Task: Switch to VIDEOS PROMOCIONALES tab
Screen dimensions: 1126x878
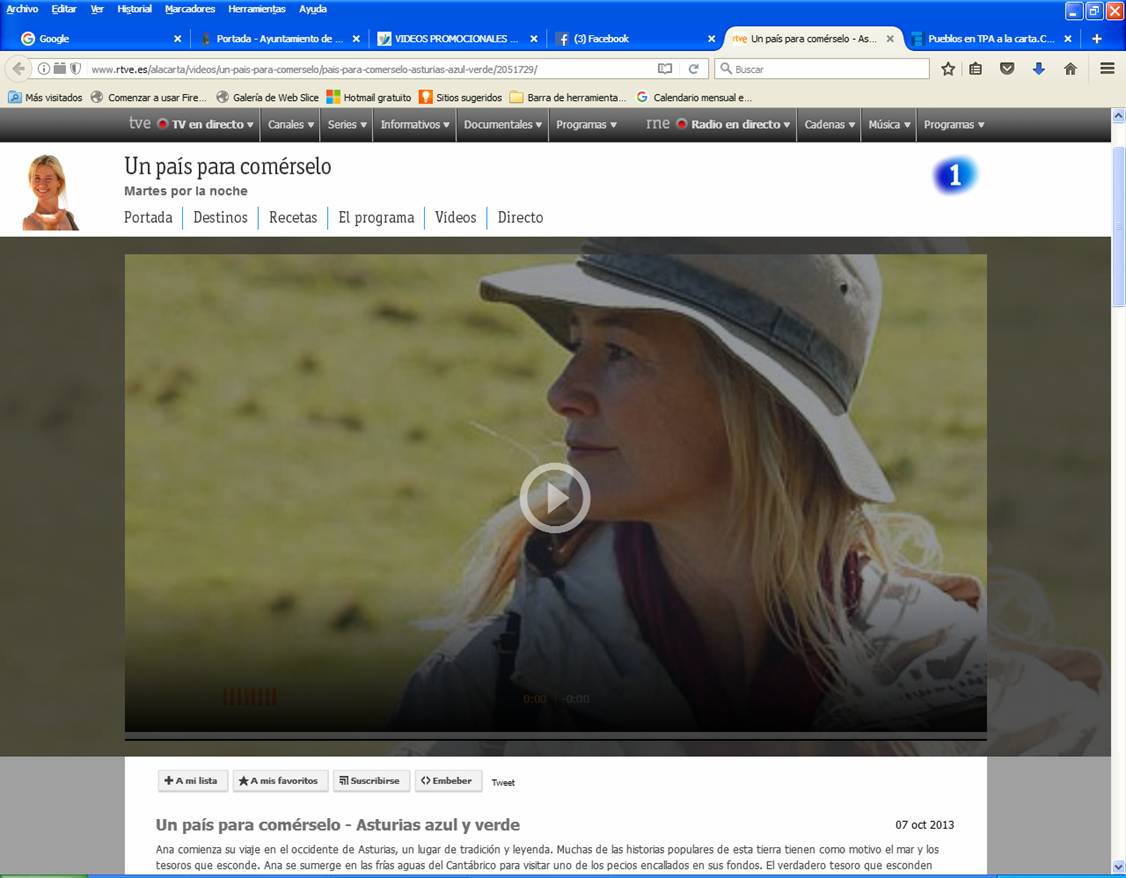Action: (457, 39)
